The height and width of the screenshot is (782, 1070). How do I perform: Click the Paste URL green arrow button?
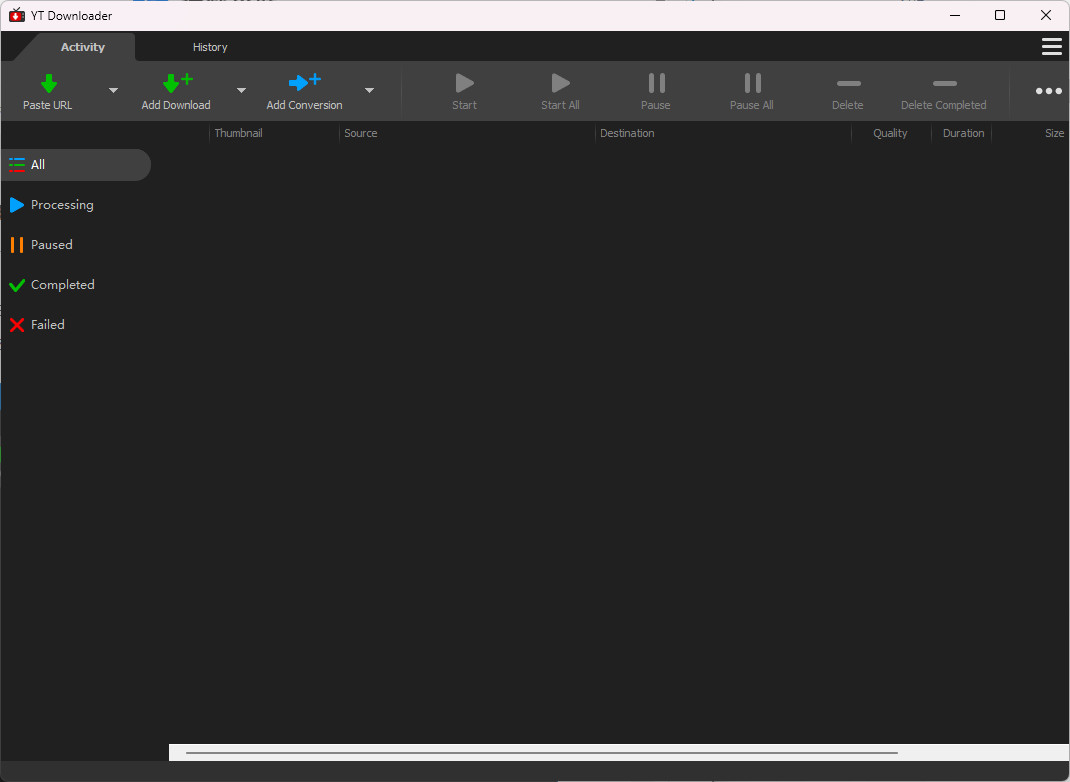pos(48,91)
